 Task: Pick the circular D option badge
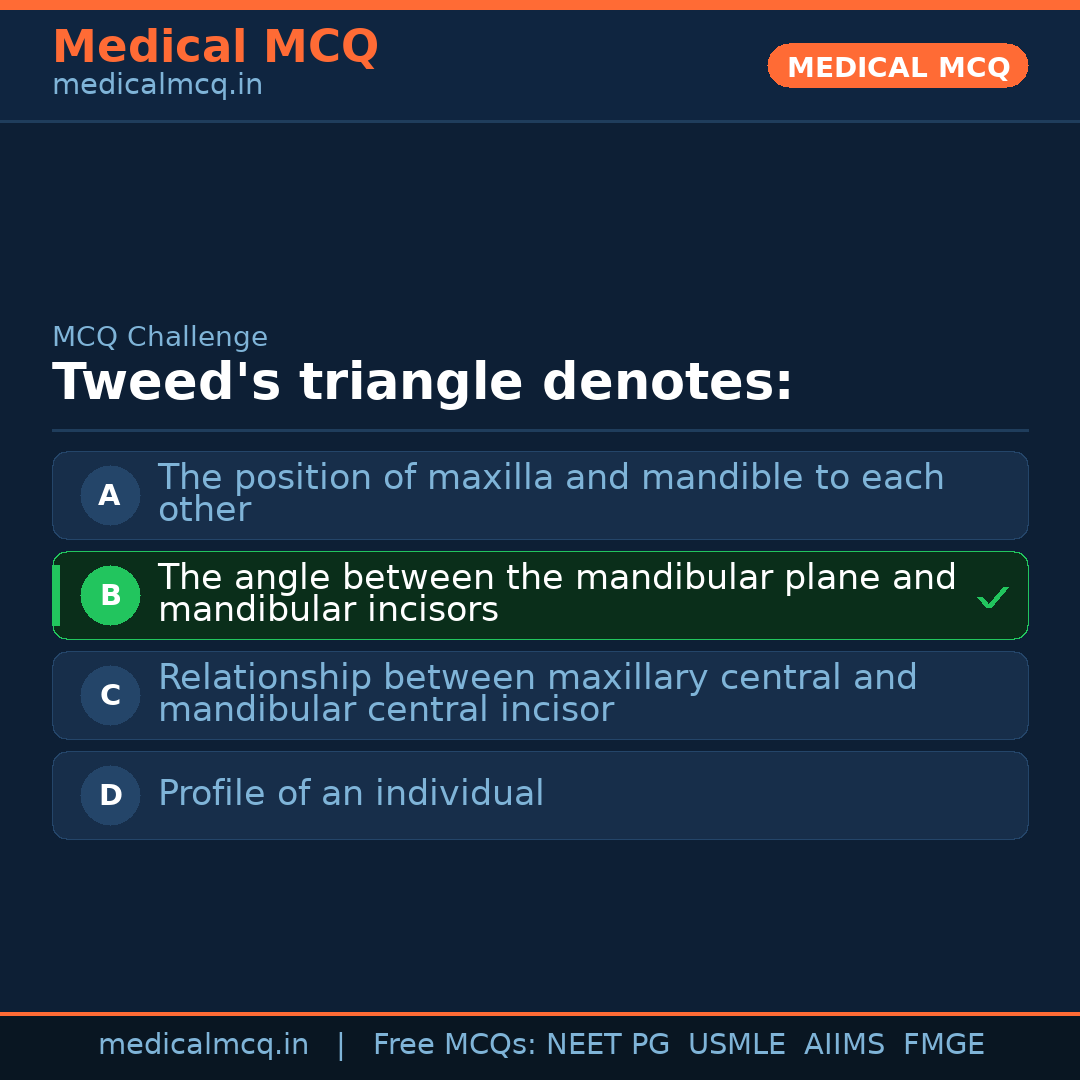click(110, 795)
